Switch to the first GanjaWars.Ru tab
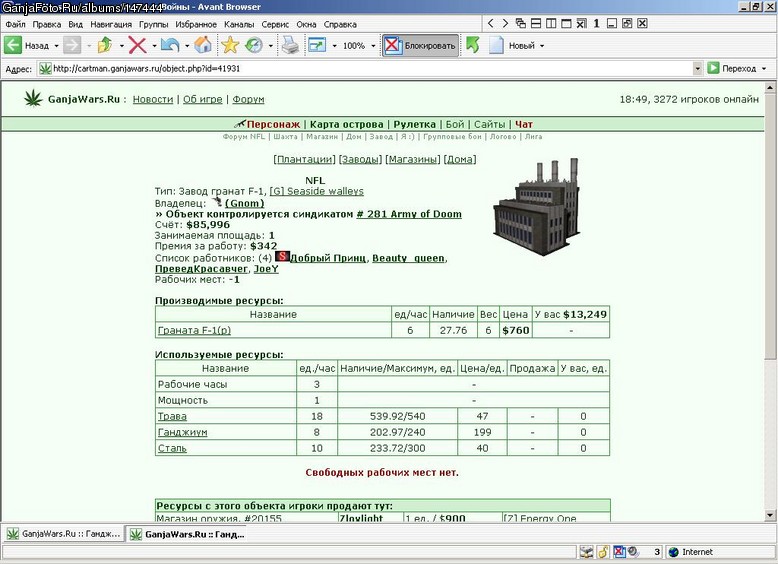 click(64, 534)
